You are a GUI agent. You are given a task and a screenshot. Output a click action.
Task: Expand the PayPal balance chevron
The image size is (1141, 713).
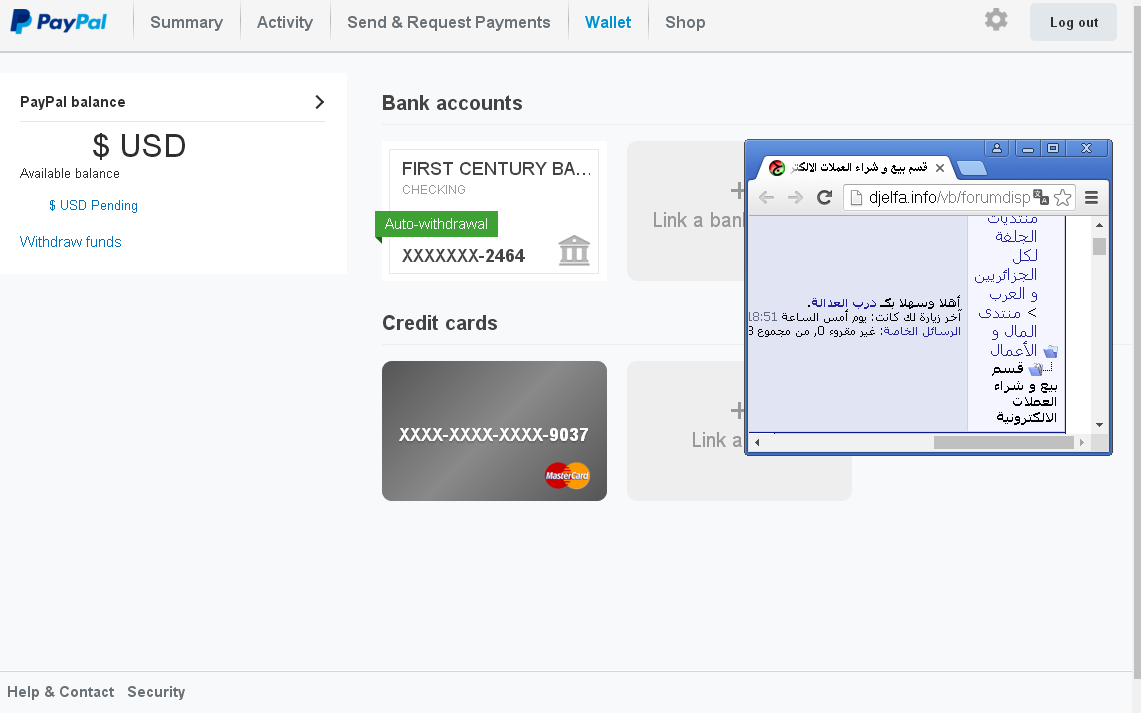319,102
